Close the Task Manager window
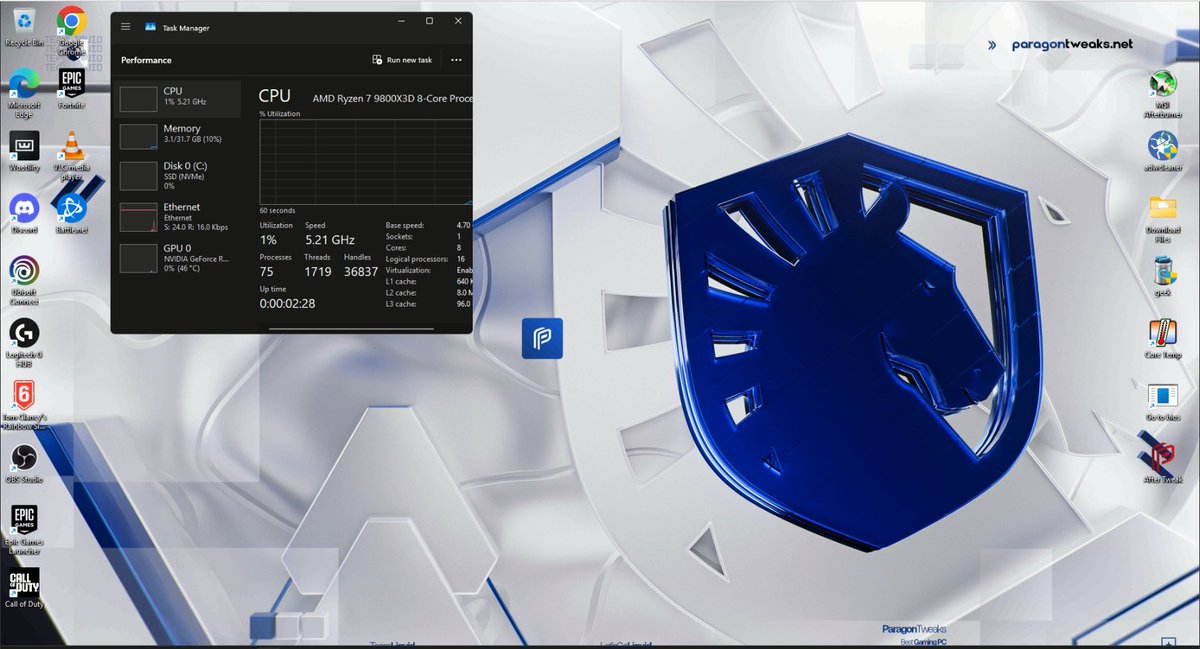Image resolution: width=1200 pixels, height=649 pixels. 458,20
